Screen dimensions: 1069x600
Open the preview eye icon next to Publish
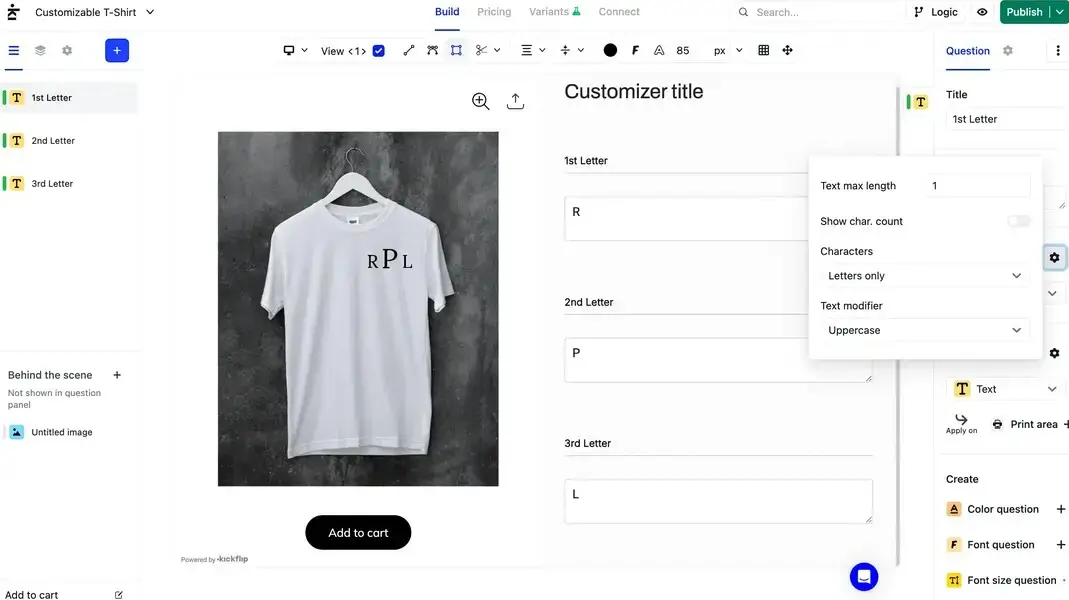982,12
